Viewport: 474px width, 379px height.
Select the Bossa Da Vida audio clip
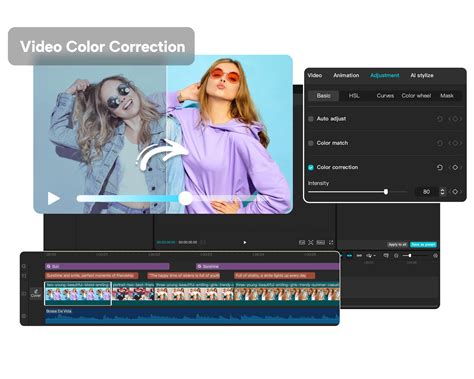(x=192, y=316)
